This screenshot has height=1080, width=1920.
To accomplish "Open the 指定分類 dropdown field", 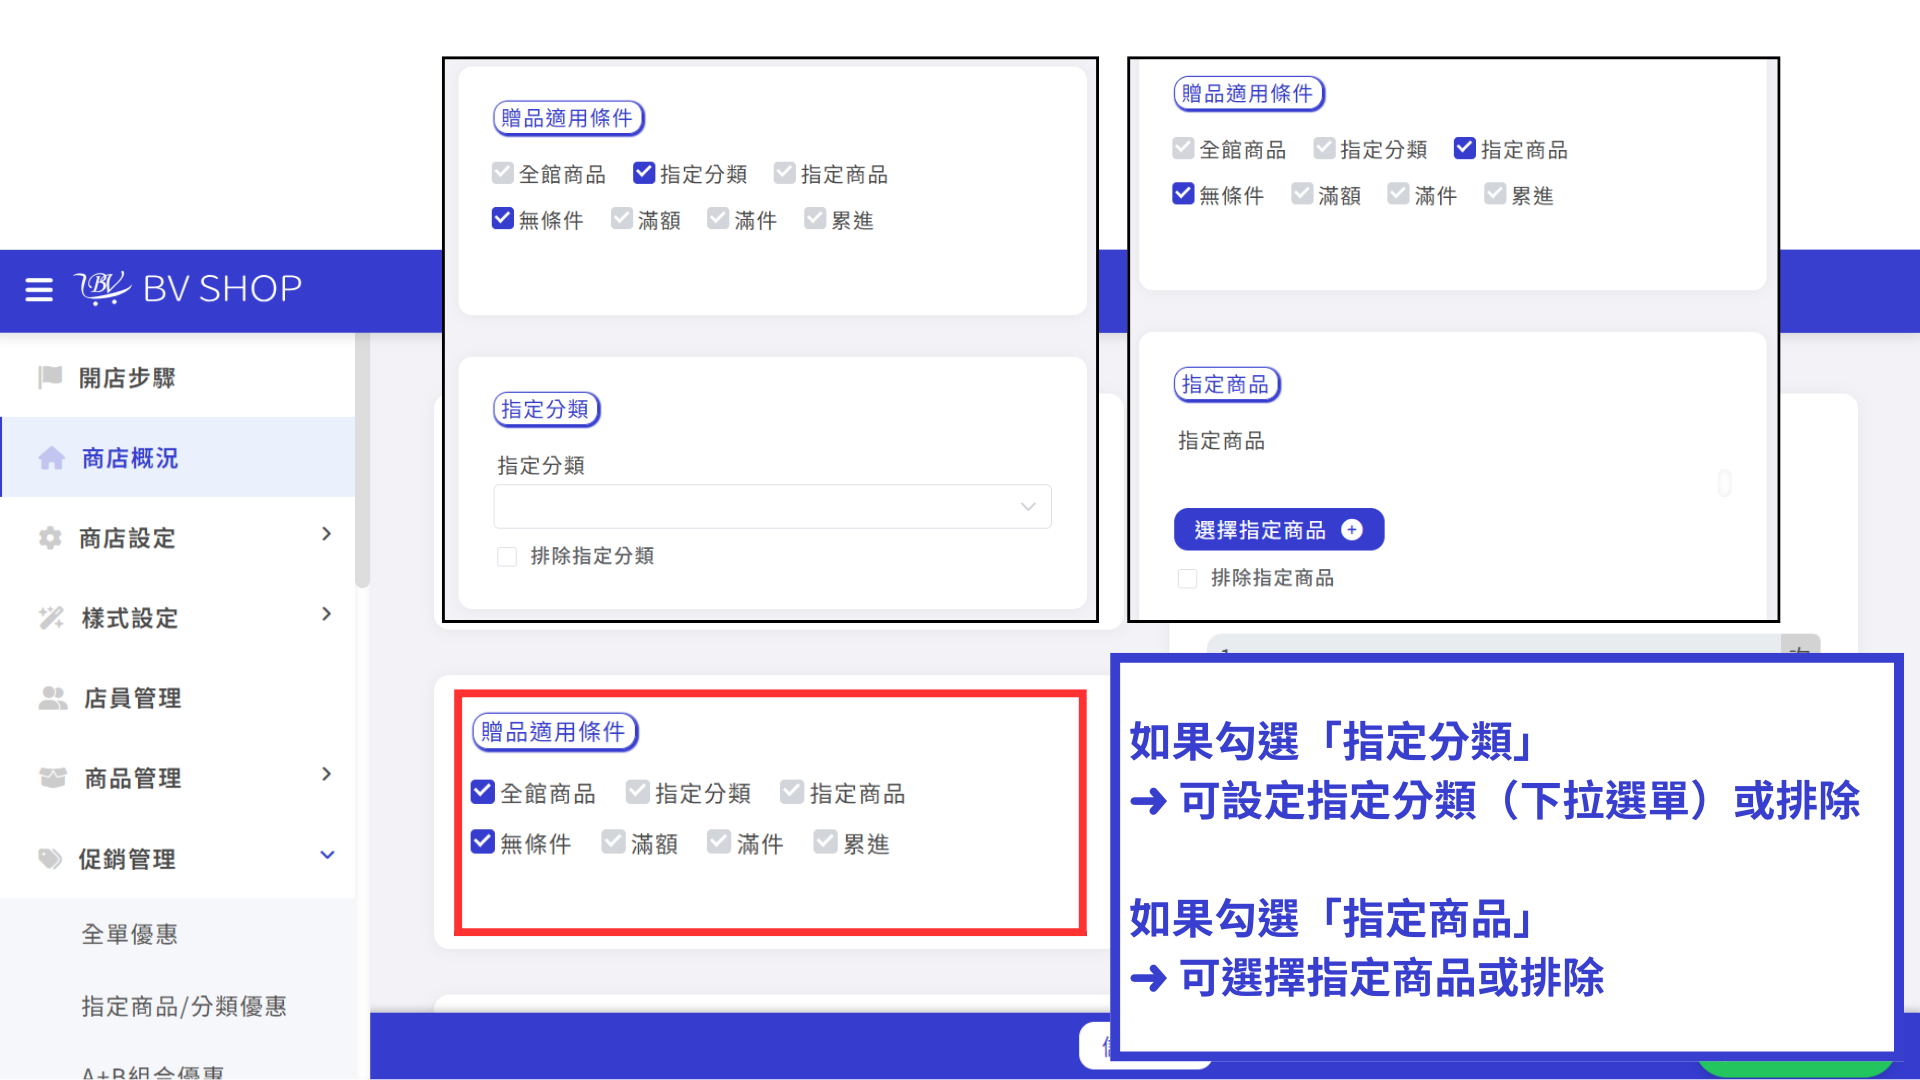I will 772,506.
